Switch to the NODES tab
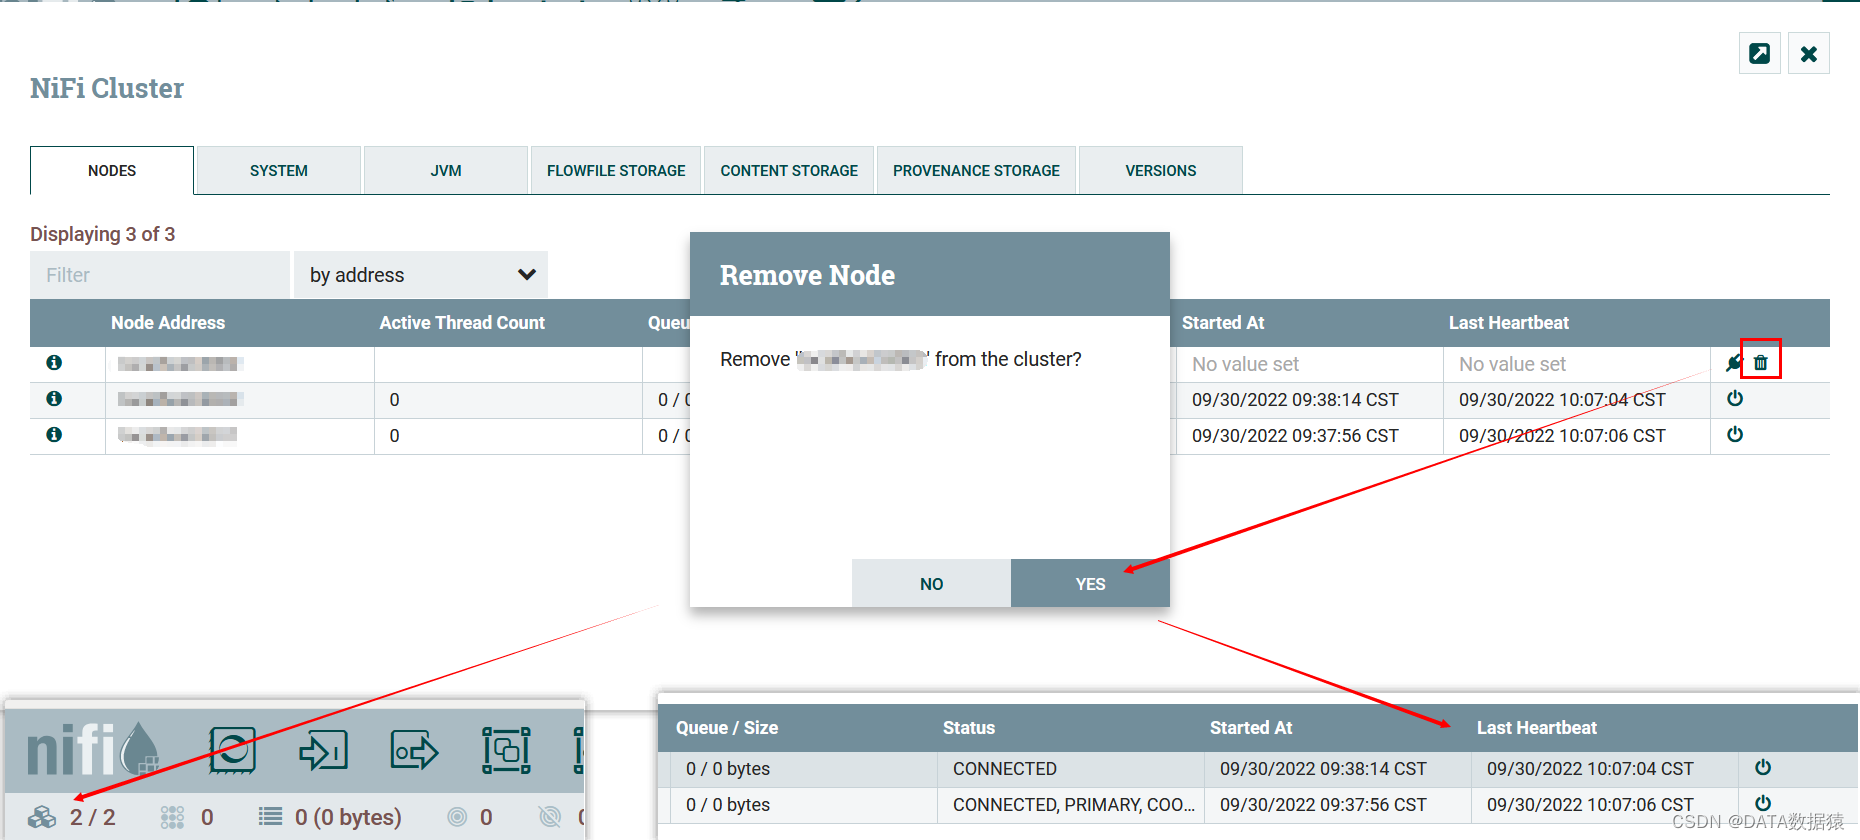The width and height of the screenshot is (1860, 840). (112, 171)
